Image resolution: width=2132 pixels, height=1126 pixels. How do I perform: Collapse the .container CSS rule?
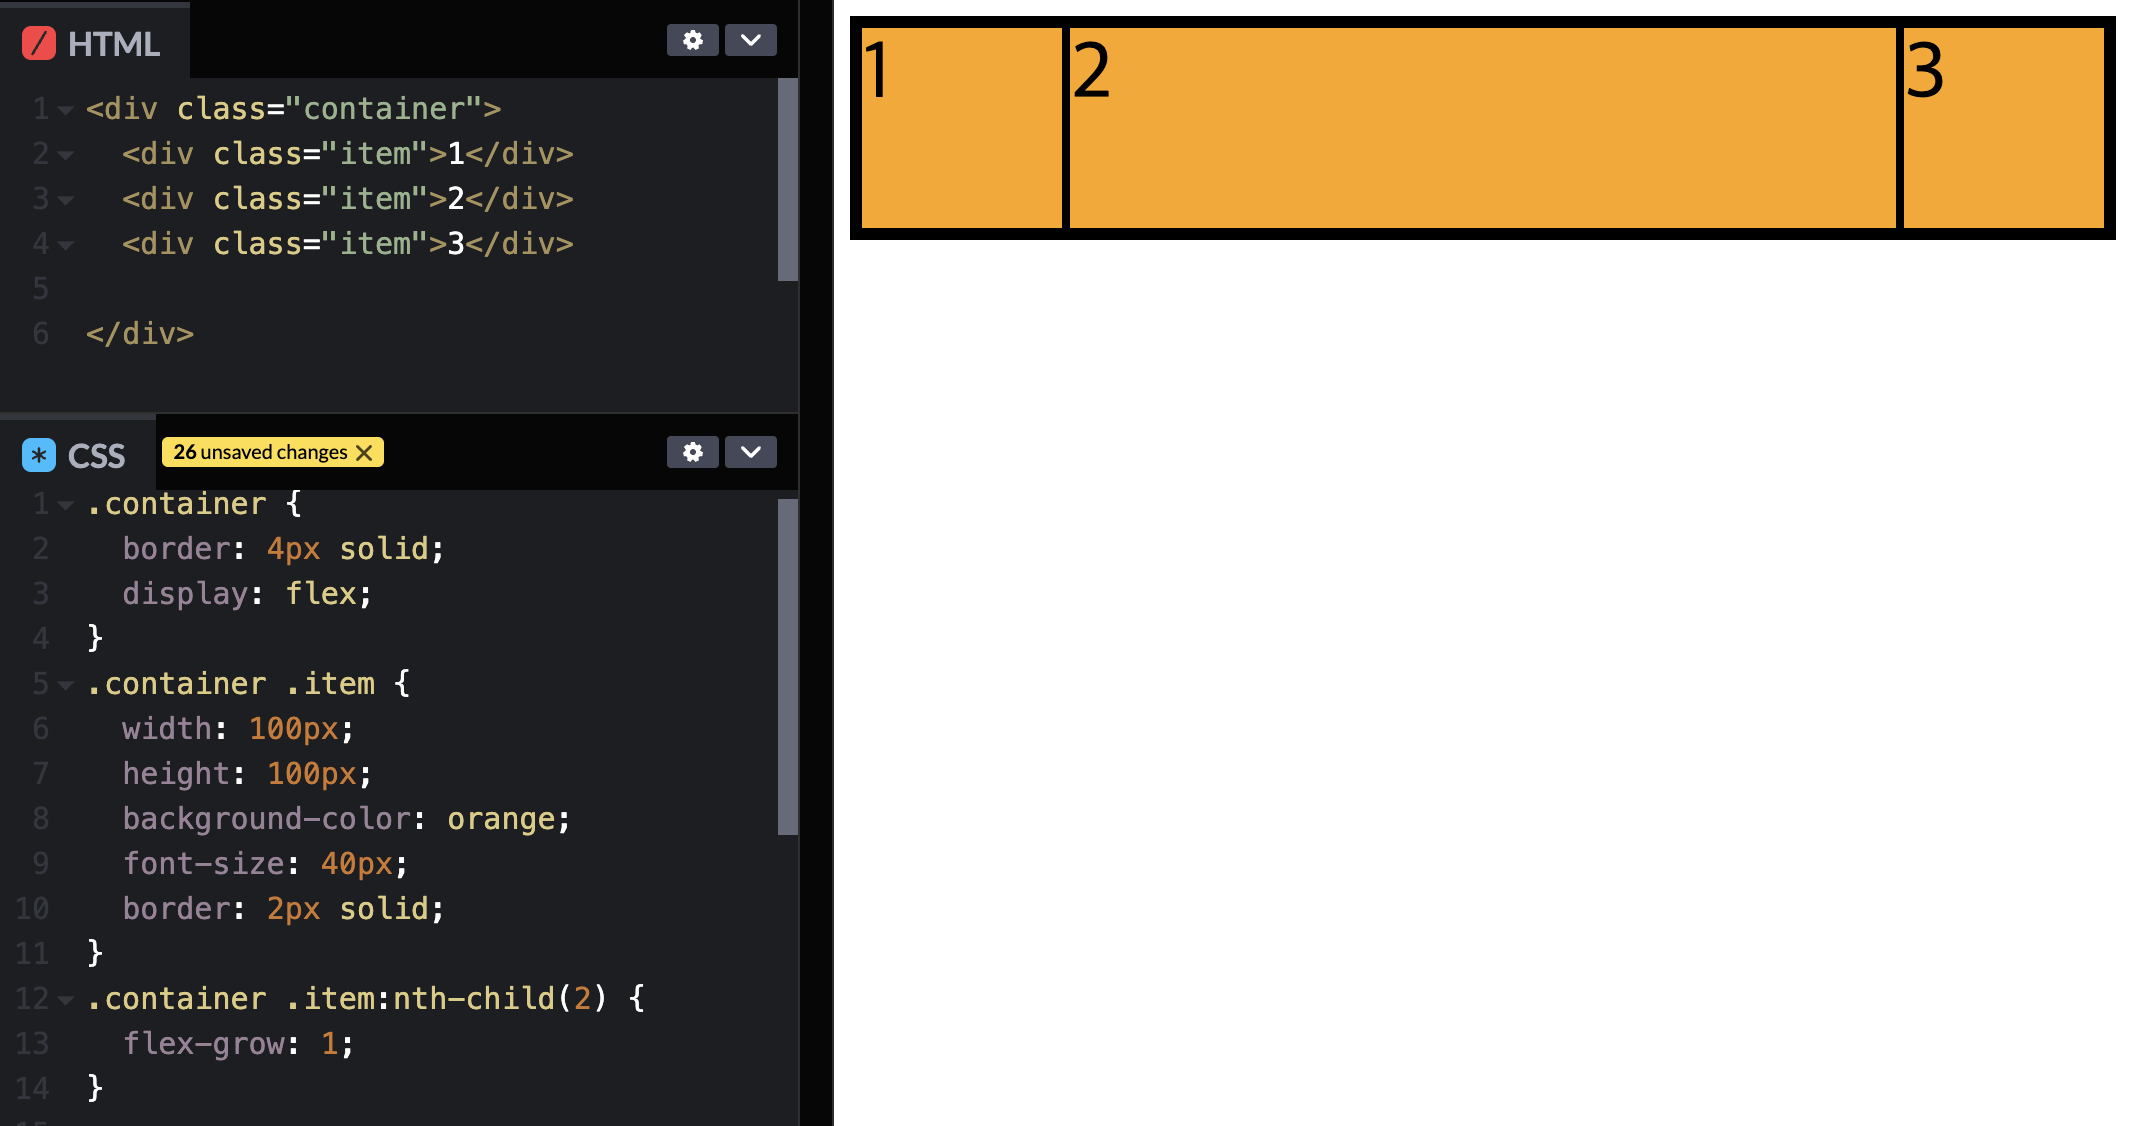66,506
